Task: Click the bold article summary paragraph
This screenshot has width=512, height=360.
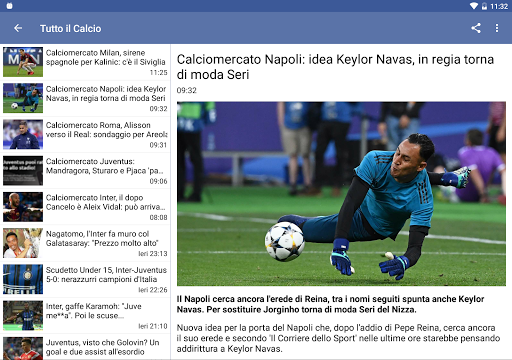Action: pos(330,304)
